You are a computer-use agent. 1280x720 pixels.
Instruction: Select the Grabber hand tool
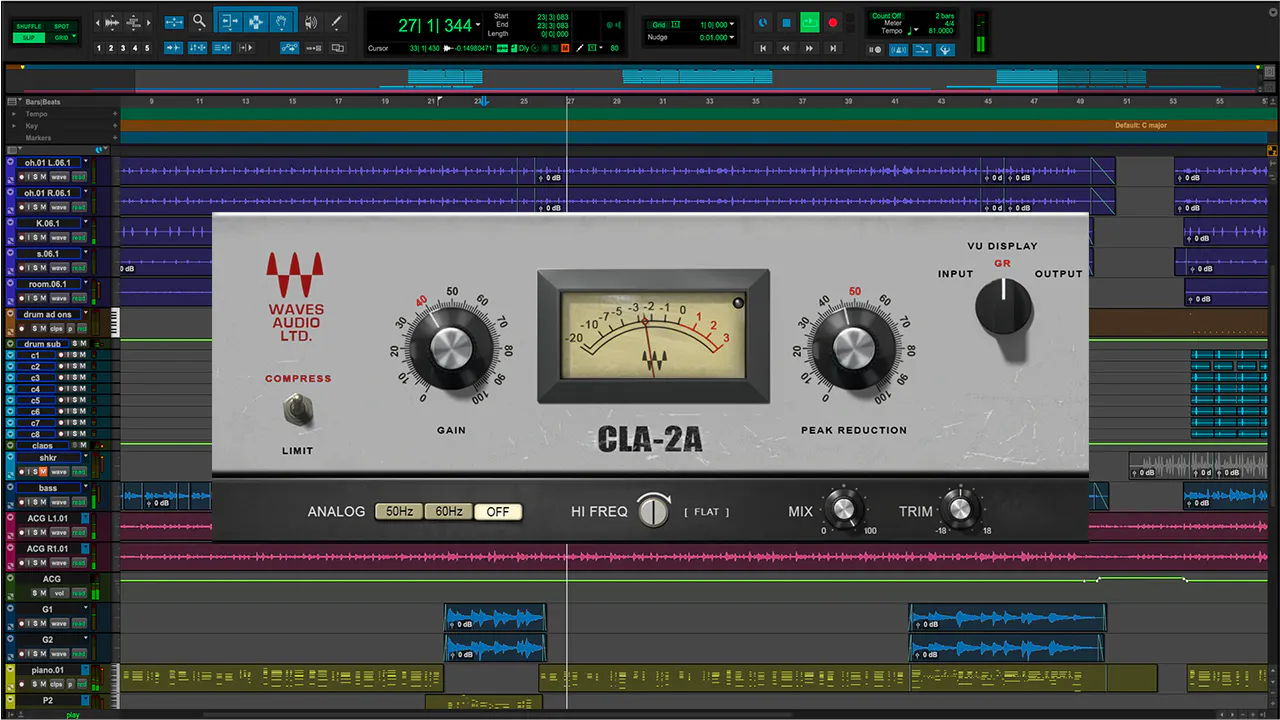click(x=281, y=21)
